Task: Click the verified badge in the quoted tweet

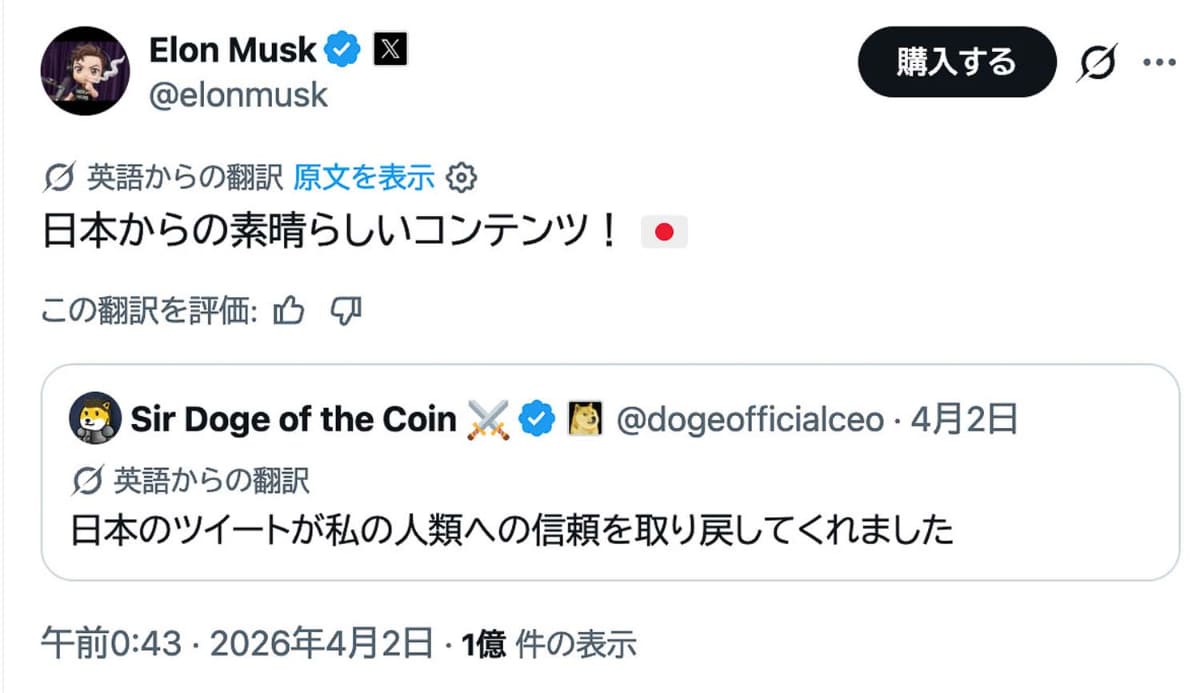Action: point(537,419)
